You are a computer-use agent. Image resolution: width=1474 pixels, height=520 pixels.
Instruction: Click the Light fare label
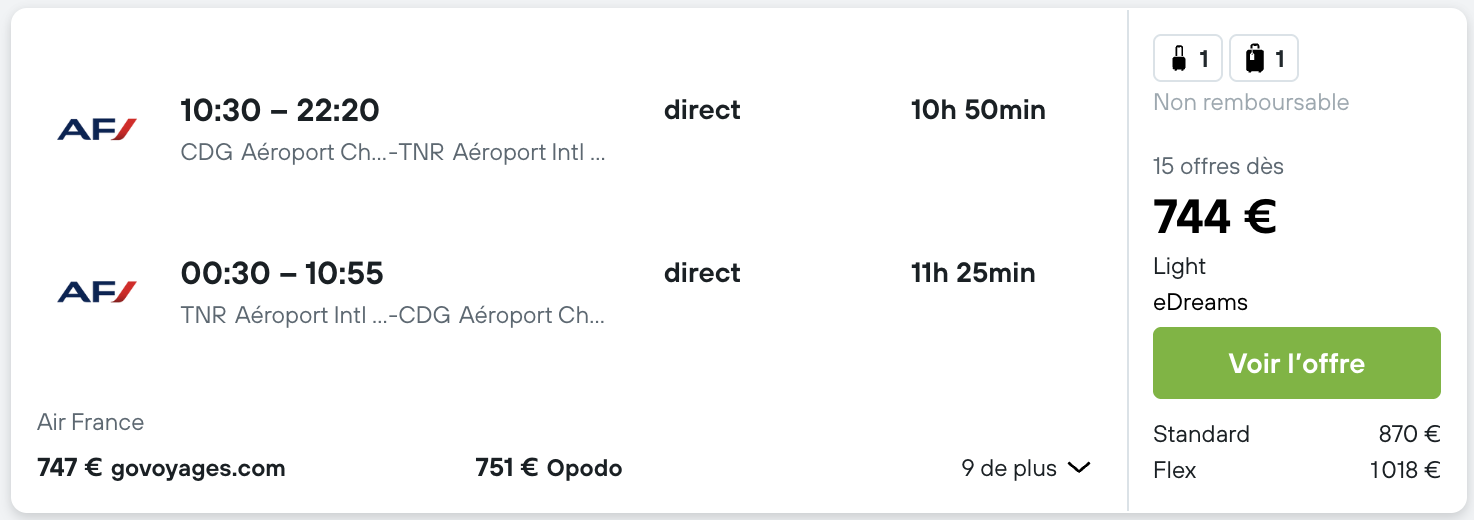(x=1179, y=267)
